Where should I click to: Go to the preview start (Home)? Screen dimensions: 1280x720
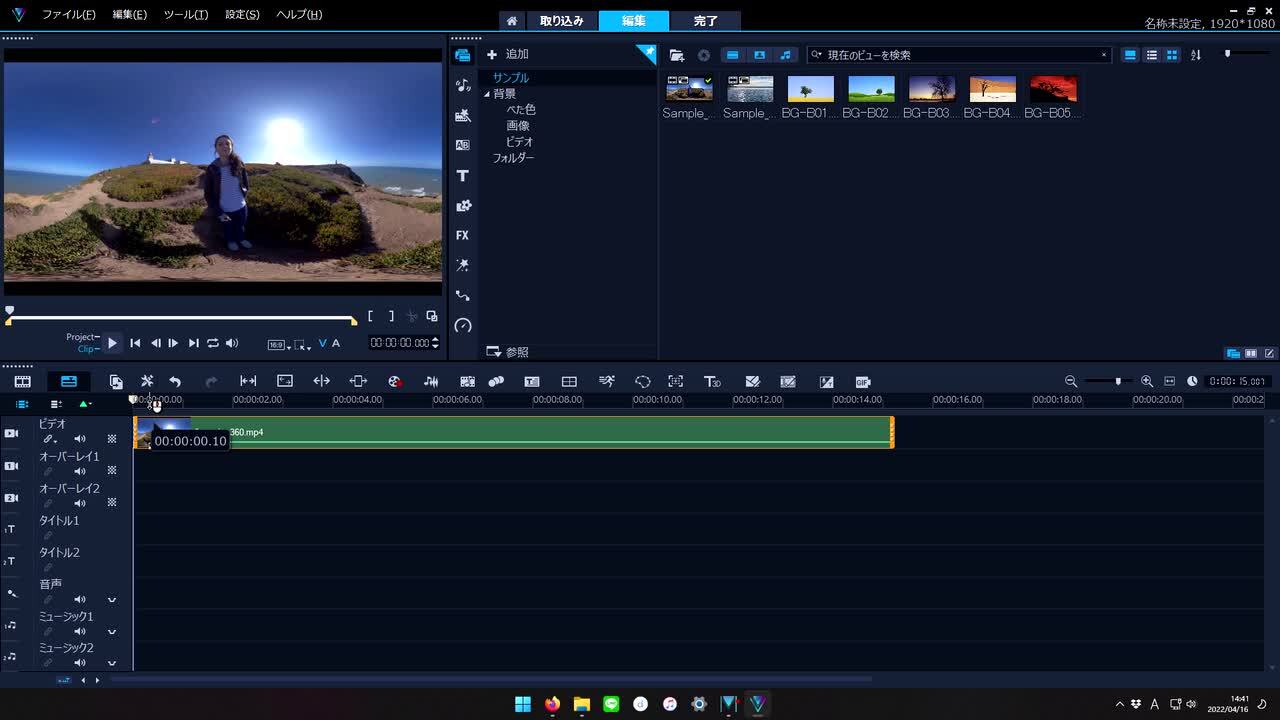(135, 343)
